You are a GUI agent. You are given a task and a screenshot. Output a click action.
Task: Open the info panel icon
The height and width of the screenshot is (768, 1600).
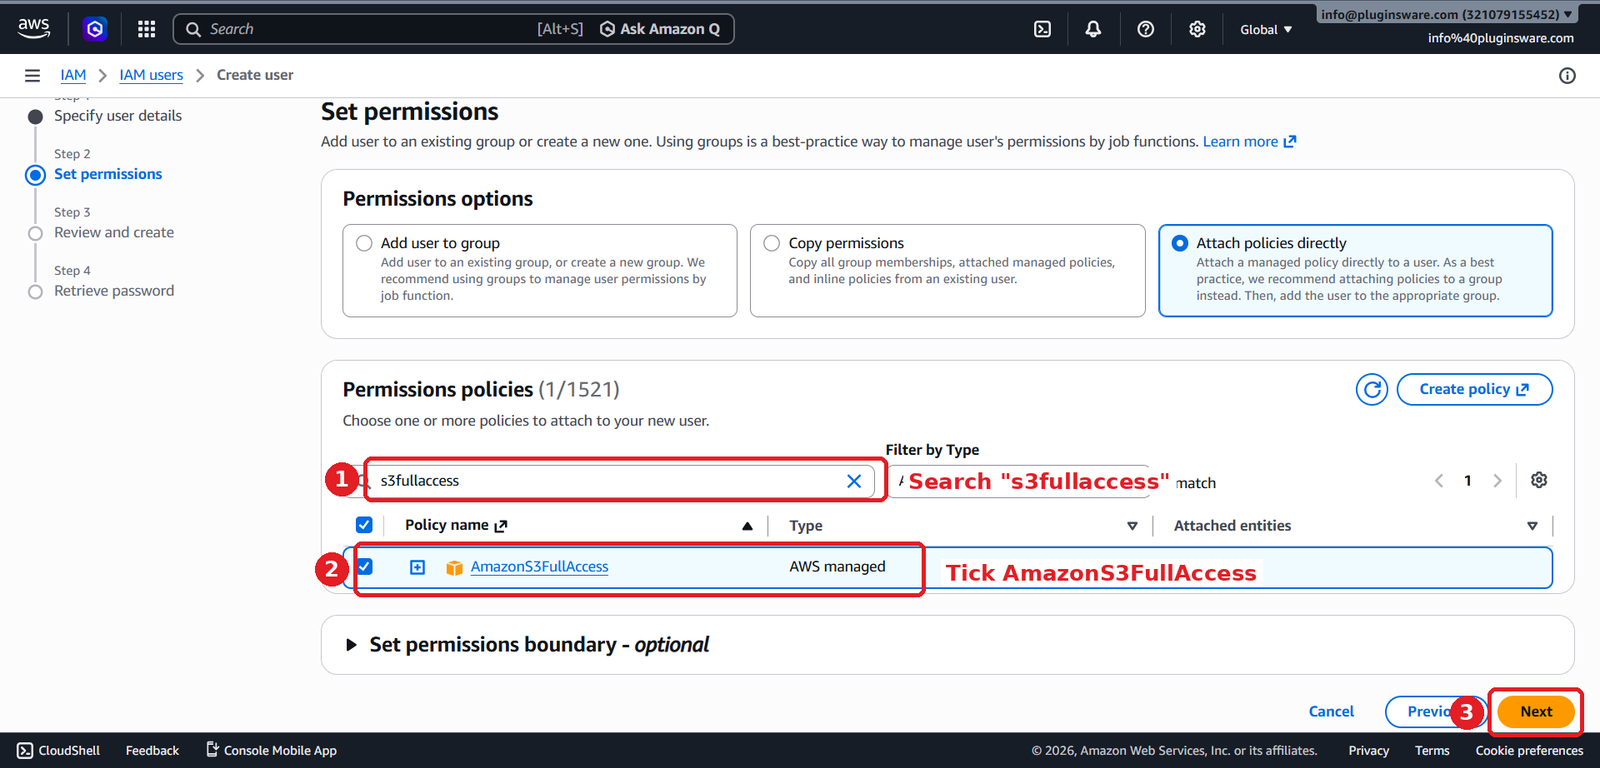(1567, 75)
